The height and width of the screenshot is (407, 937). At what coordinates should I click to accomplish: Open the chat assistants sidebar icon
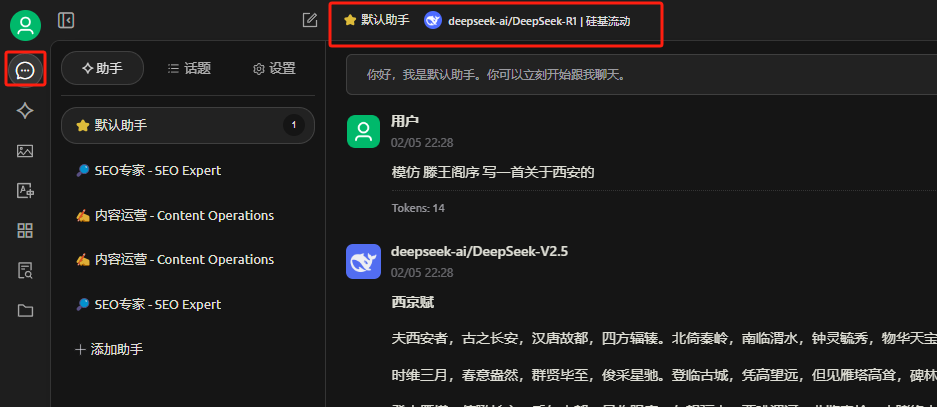coord(25,71)
